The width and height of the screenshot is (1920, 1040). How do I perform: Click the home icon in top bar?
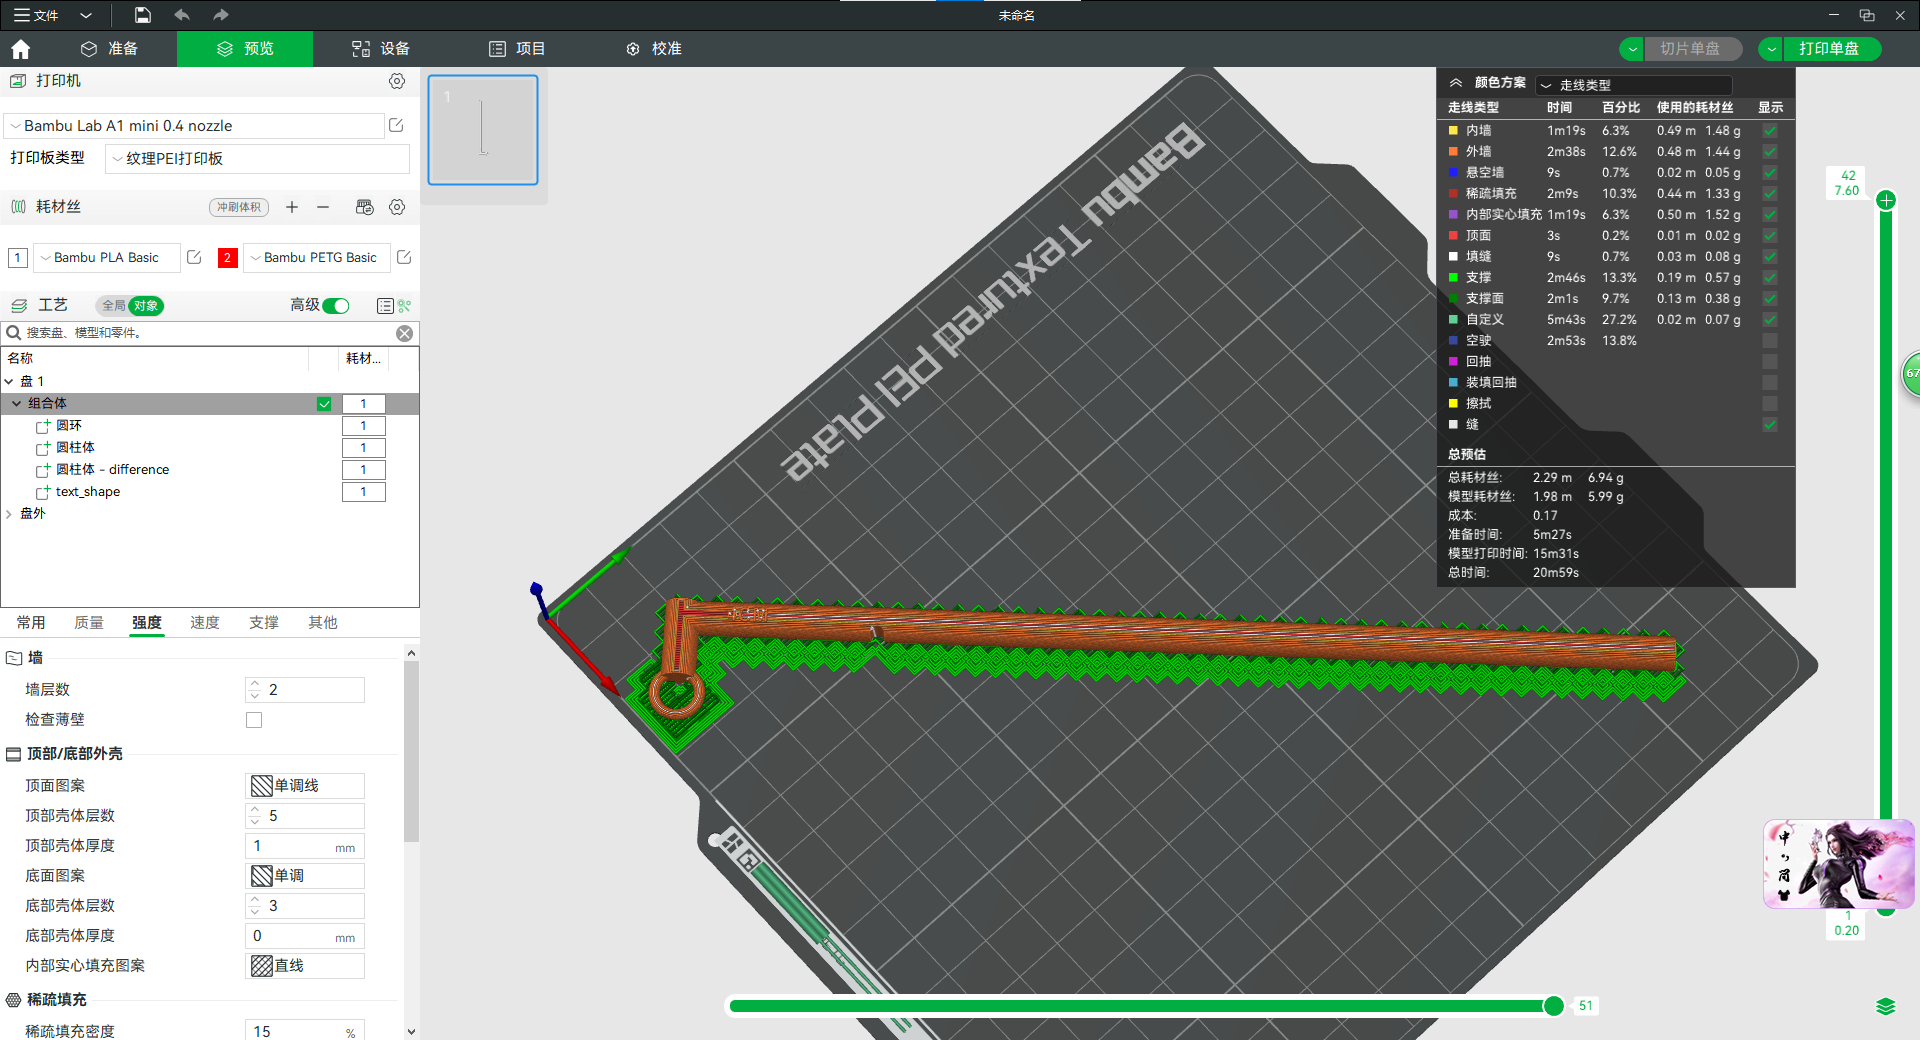click(21, 49)
